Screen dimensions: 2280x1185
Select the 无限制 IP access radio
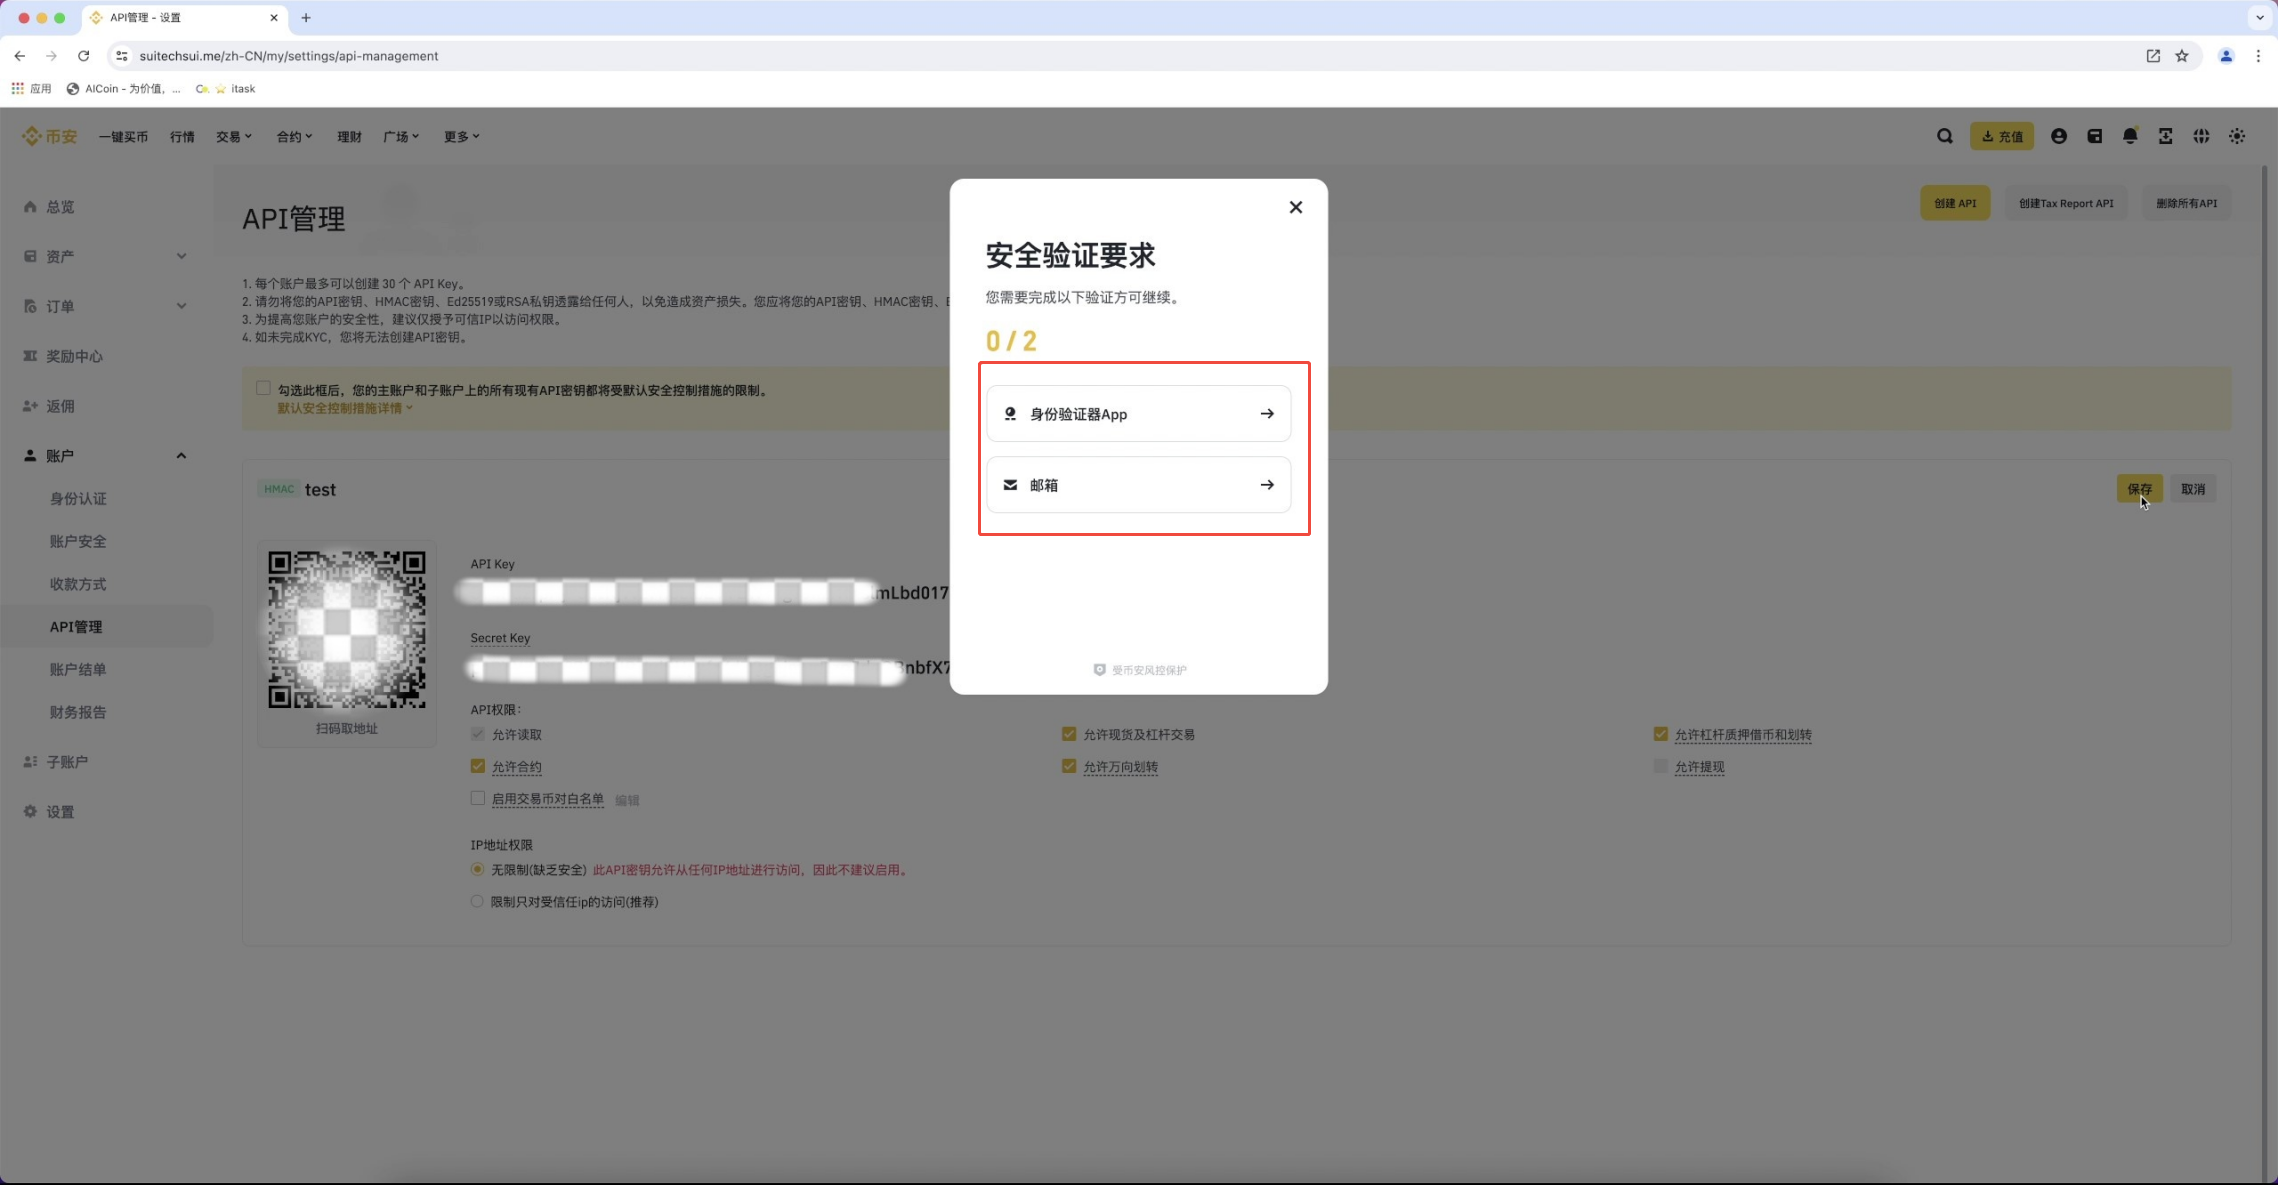click(478, 869)
